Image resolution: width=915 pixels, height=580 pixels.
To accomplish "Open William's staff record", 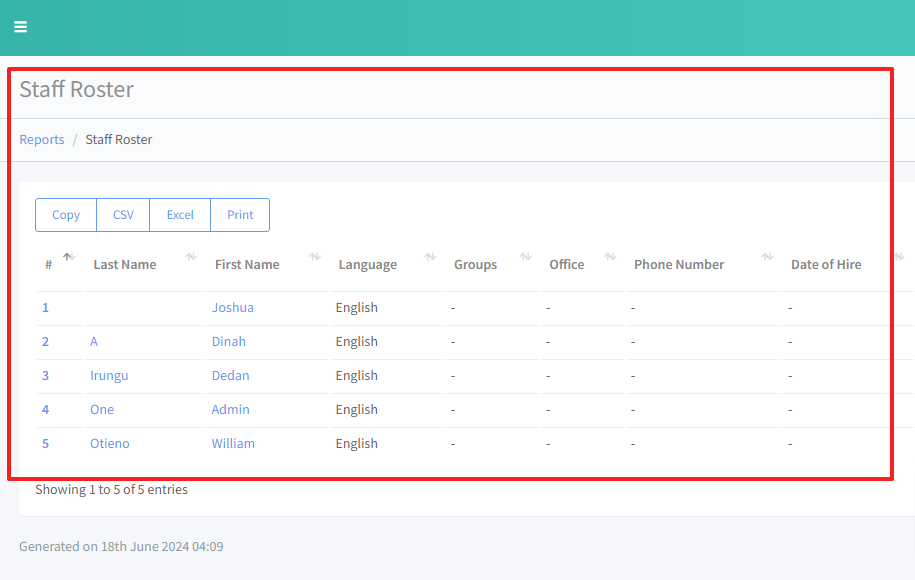I will 233,444.
